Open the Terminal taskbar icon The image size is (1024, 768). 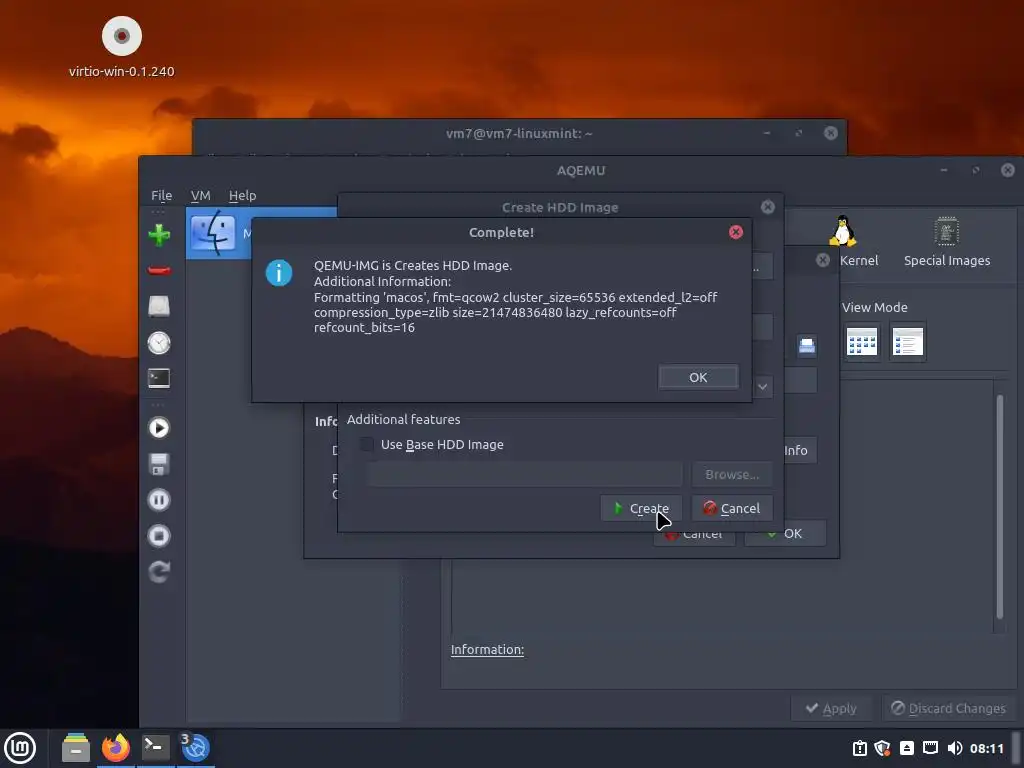pos(155,748)
